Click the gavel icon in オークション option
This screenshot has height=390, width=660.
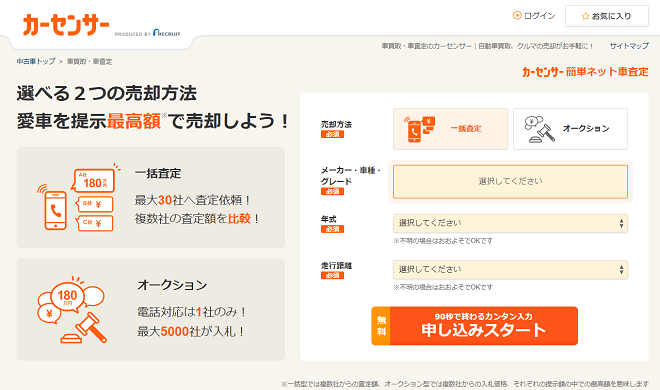click(540, 129)
